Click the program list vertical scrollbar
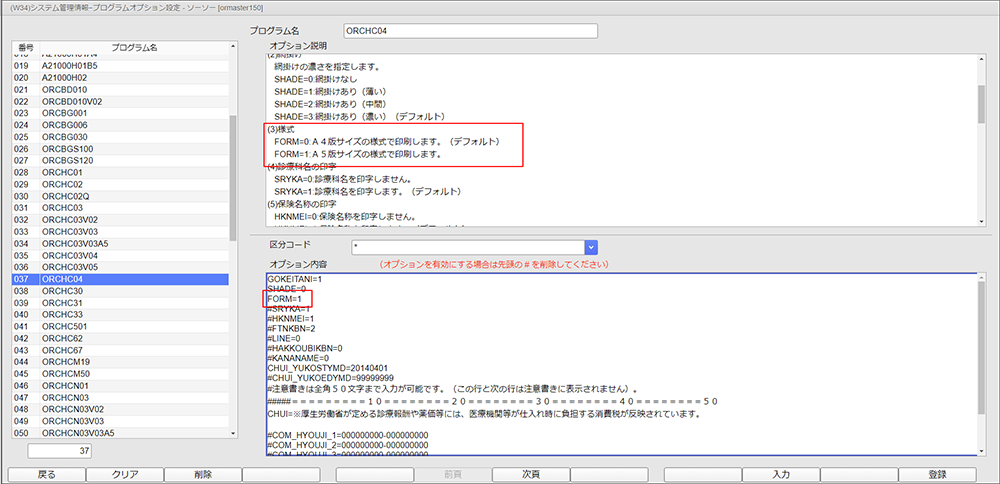Viewport: 1000px width, 484px height. click(233, 200)
